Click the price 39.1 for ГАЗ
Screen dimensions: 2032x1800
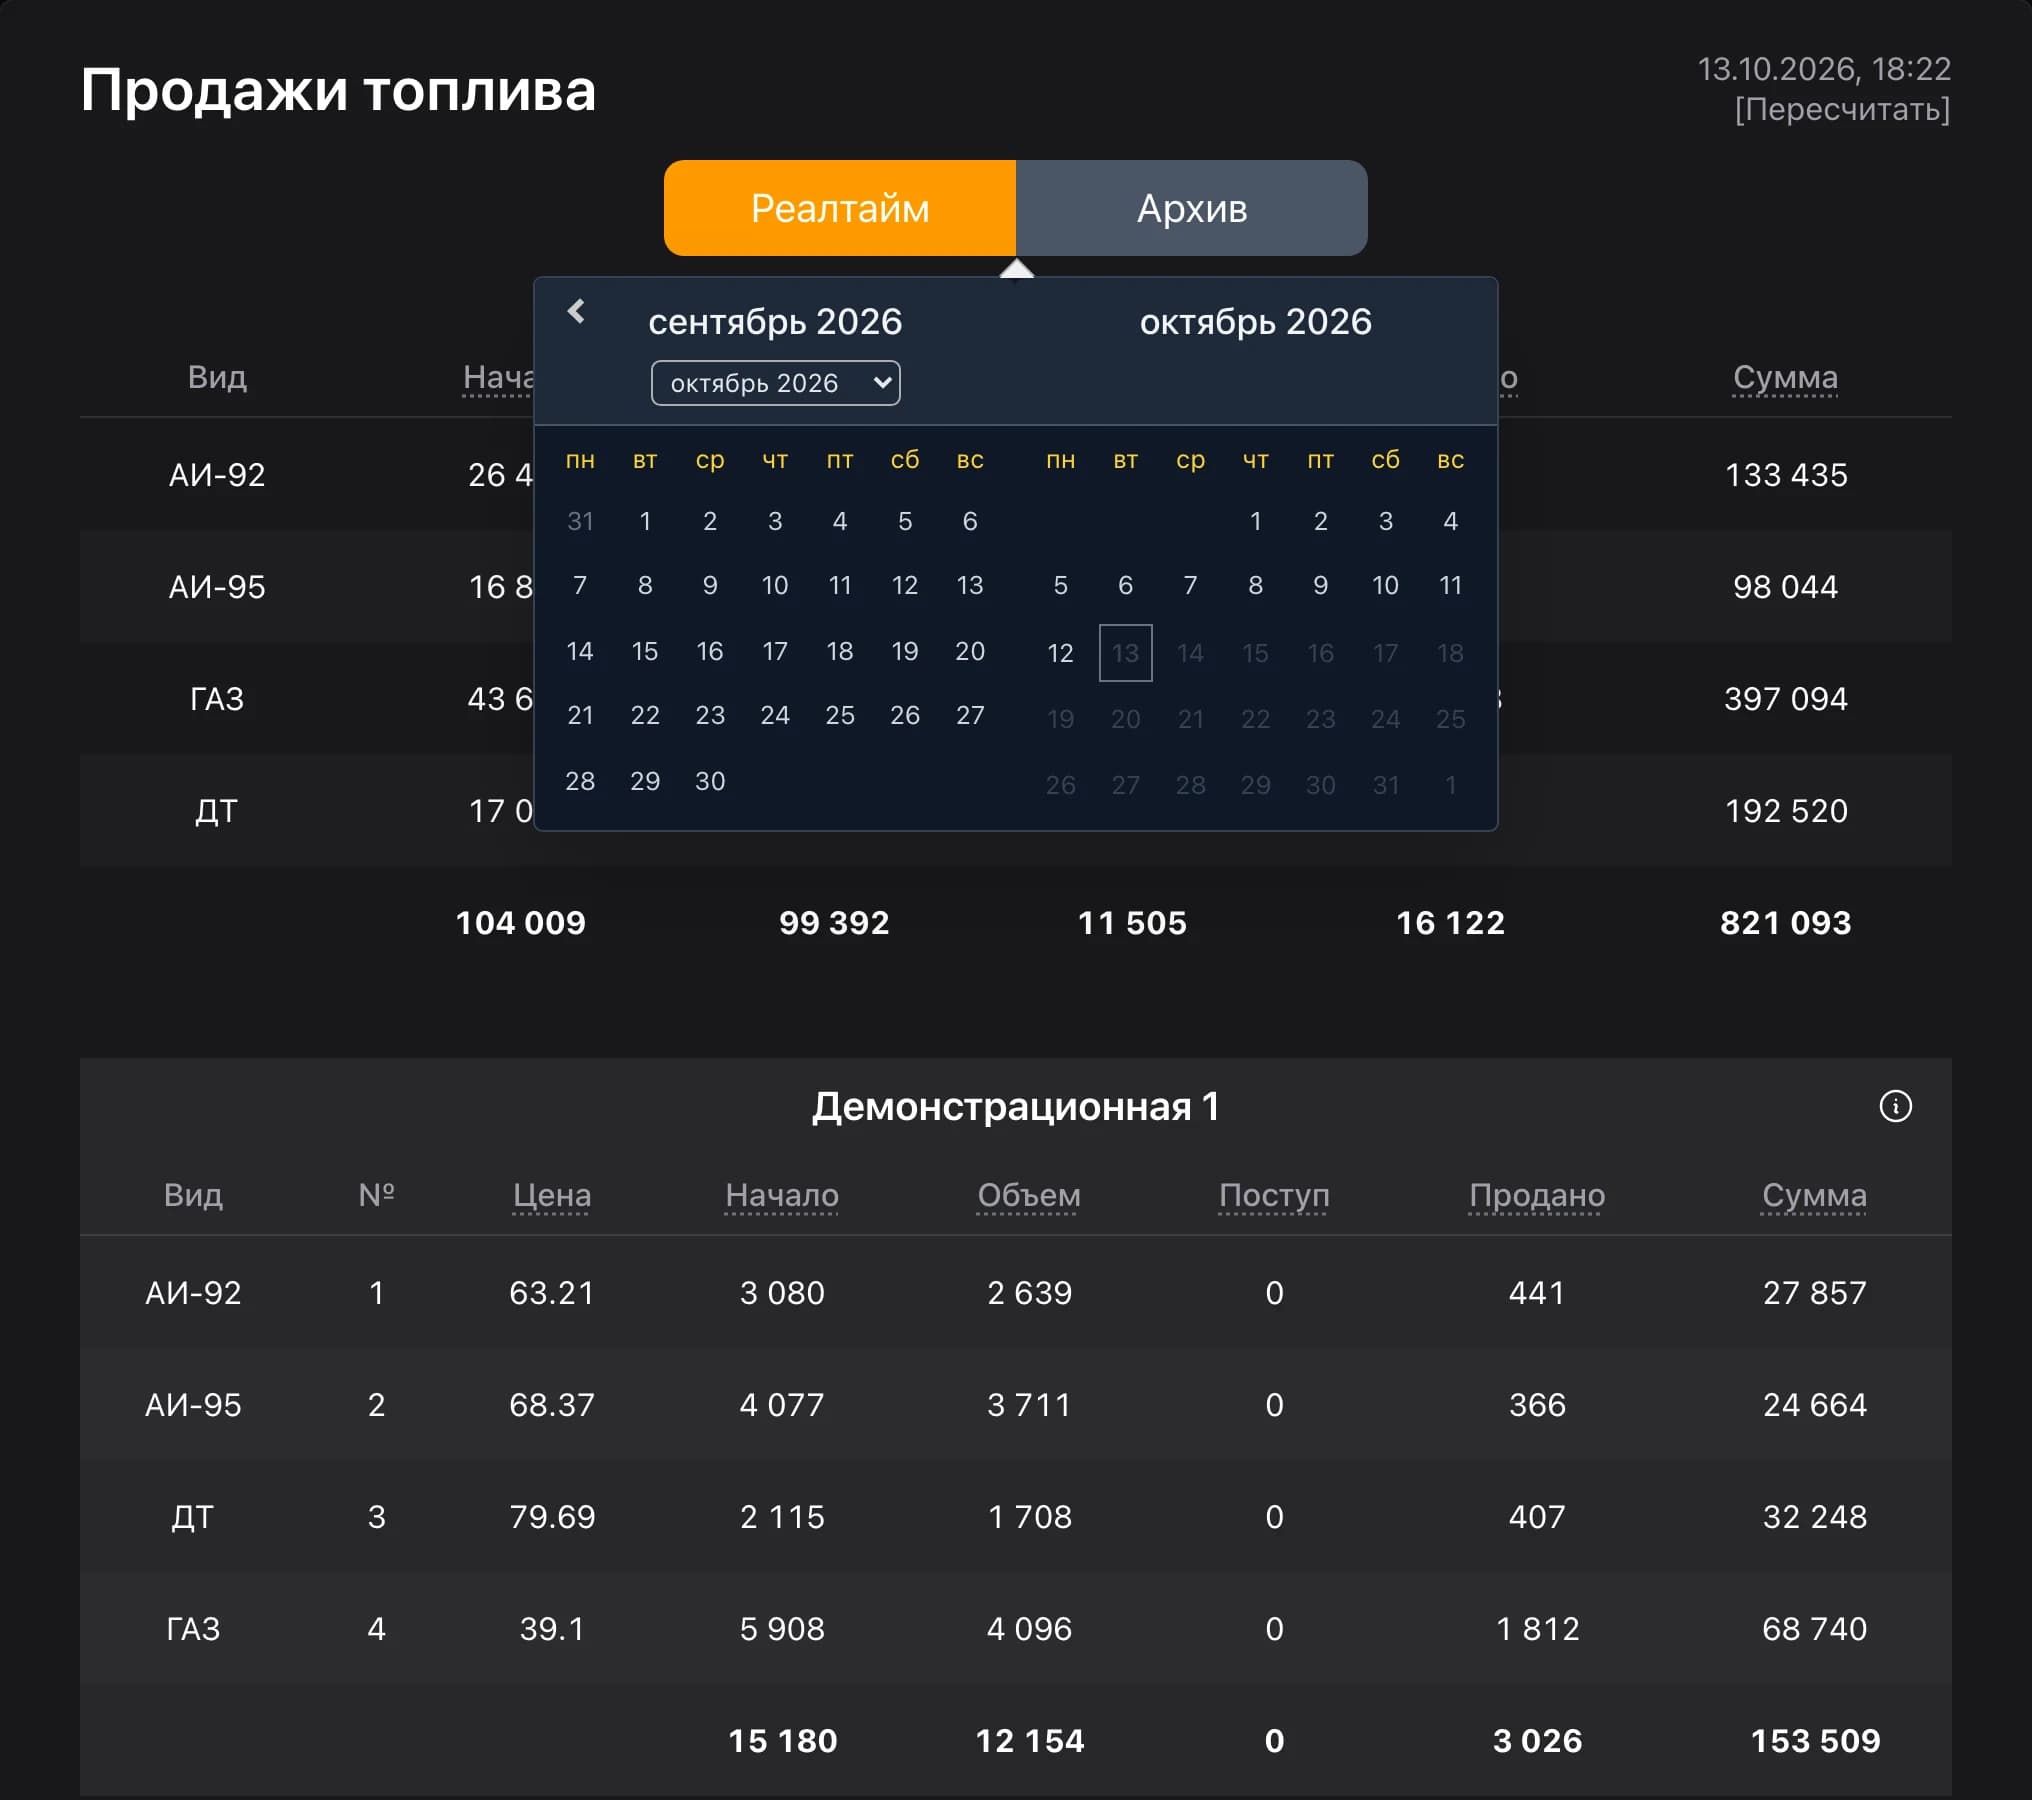coord(552,1629)
